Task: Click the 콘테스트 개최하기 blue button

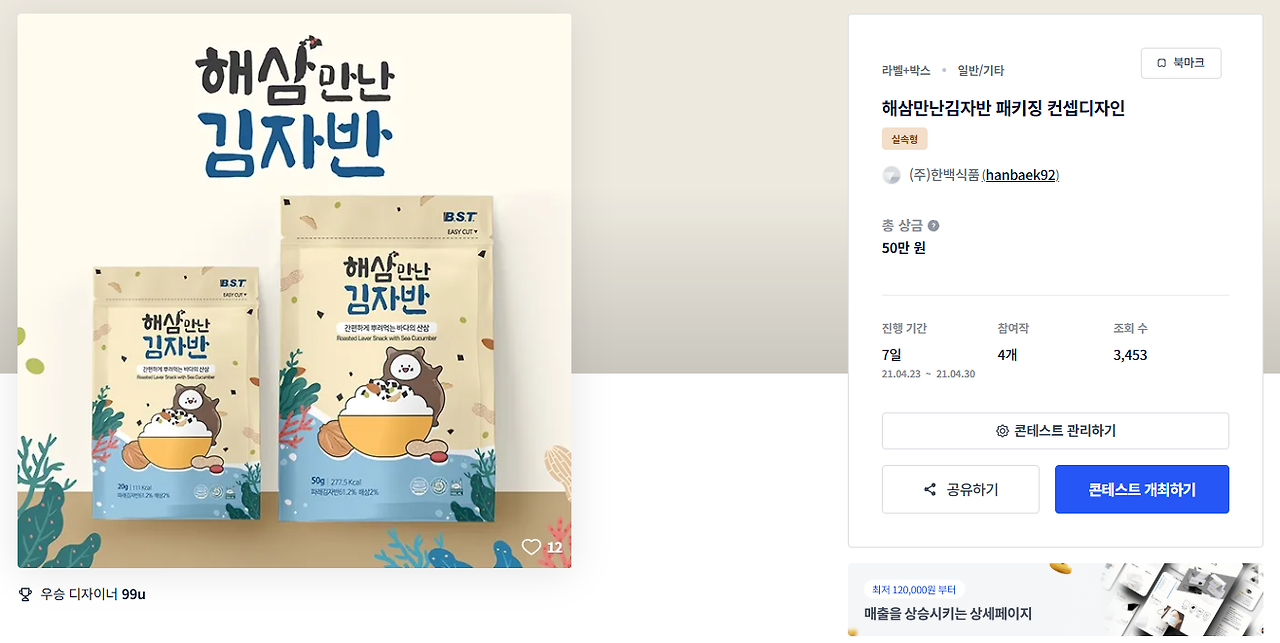Action: [1142, 489]
